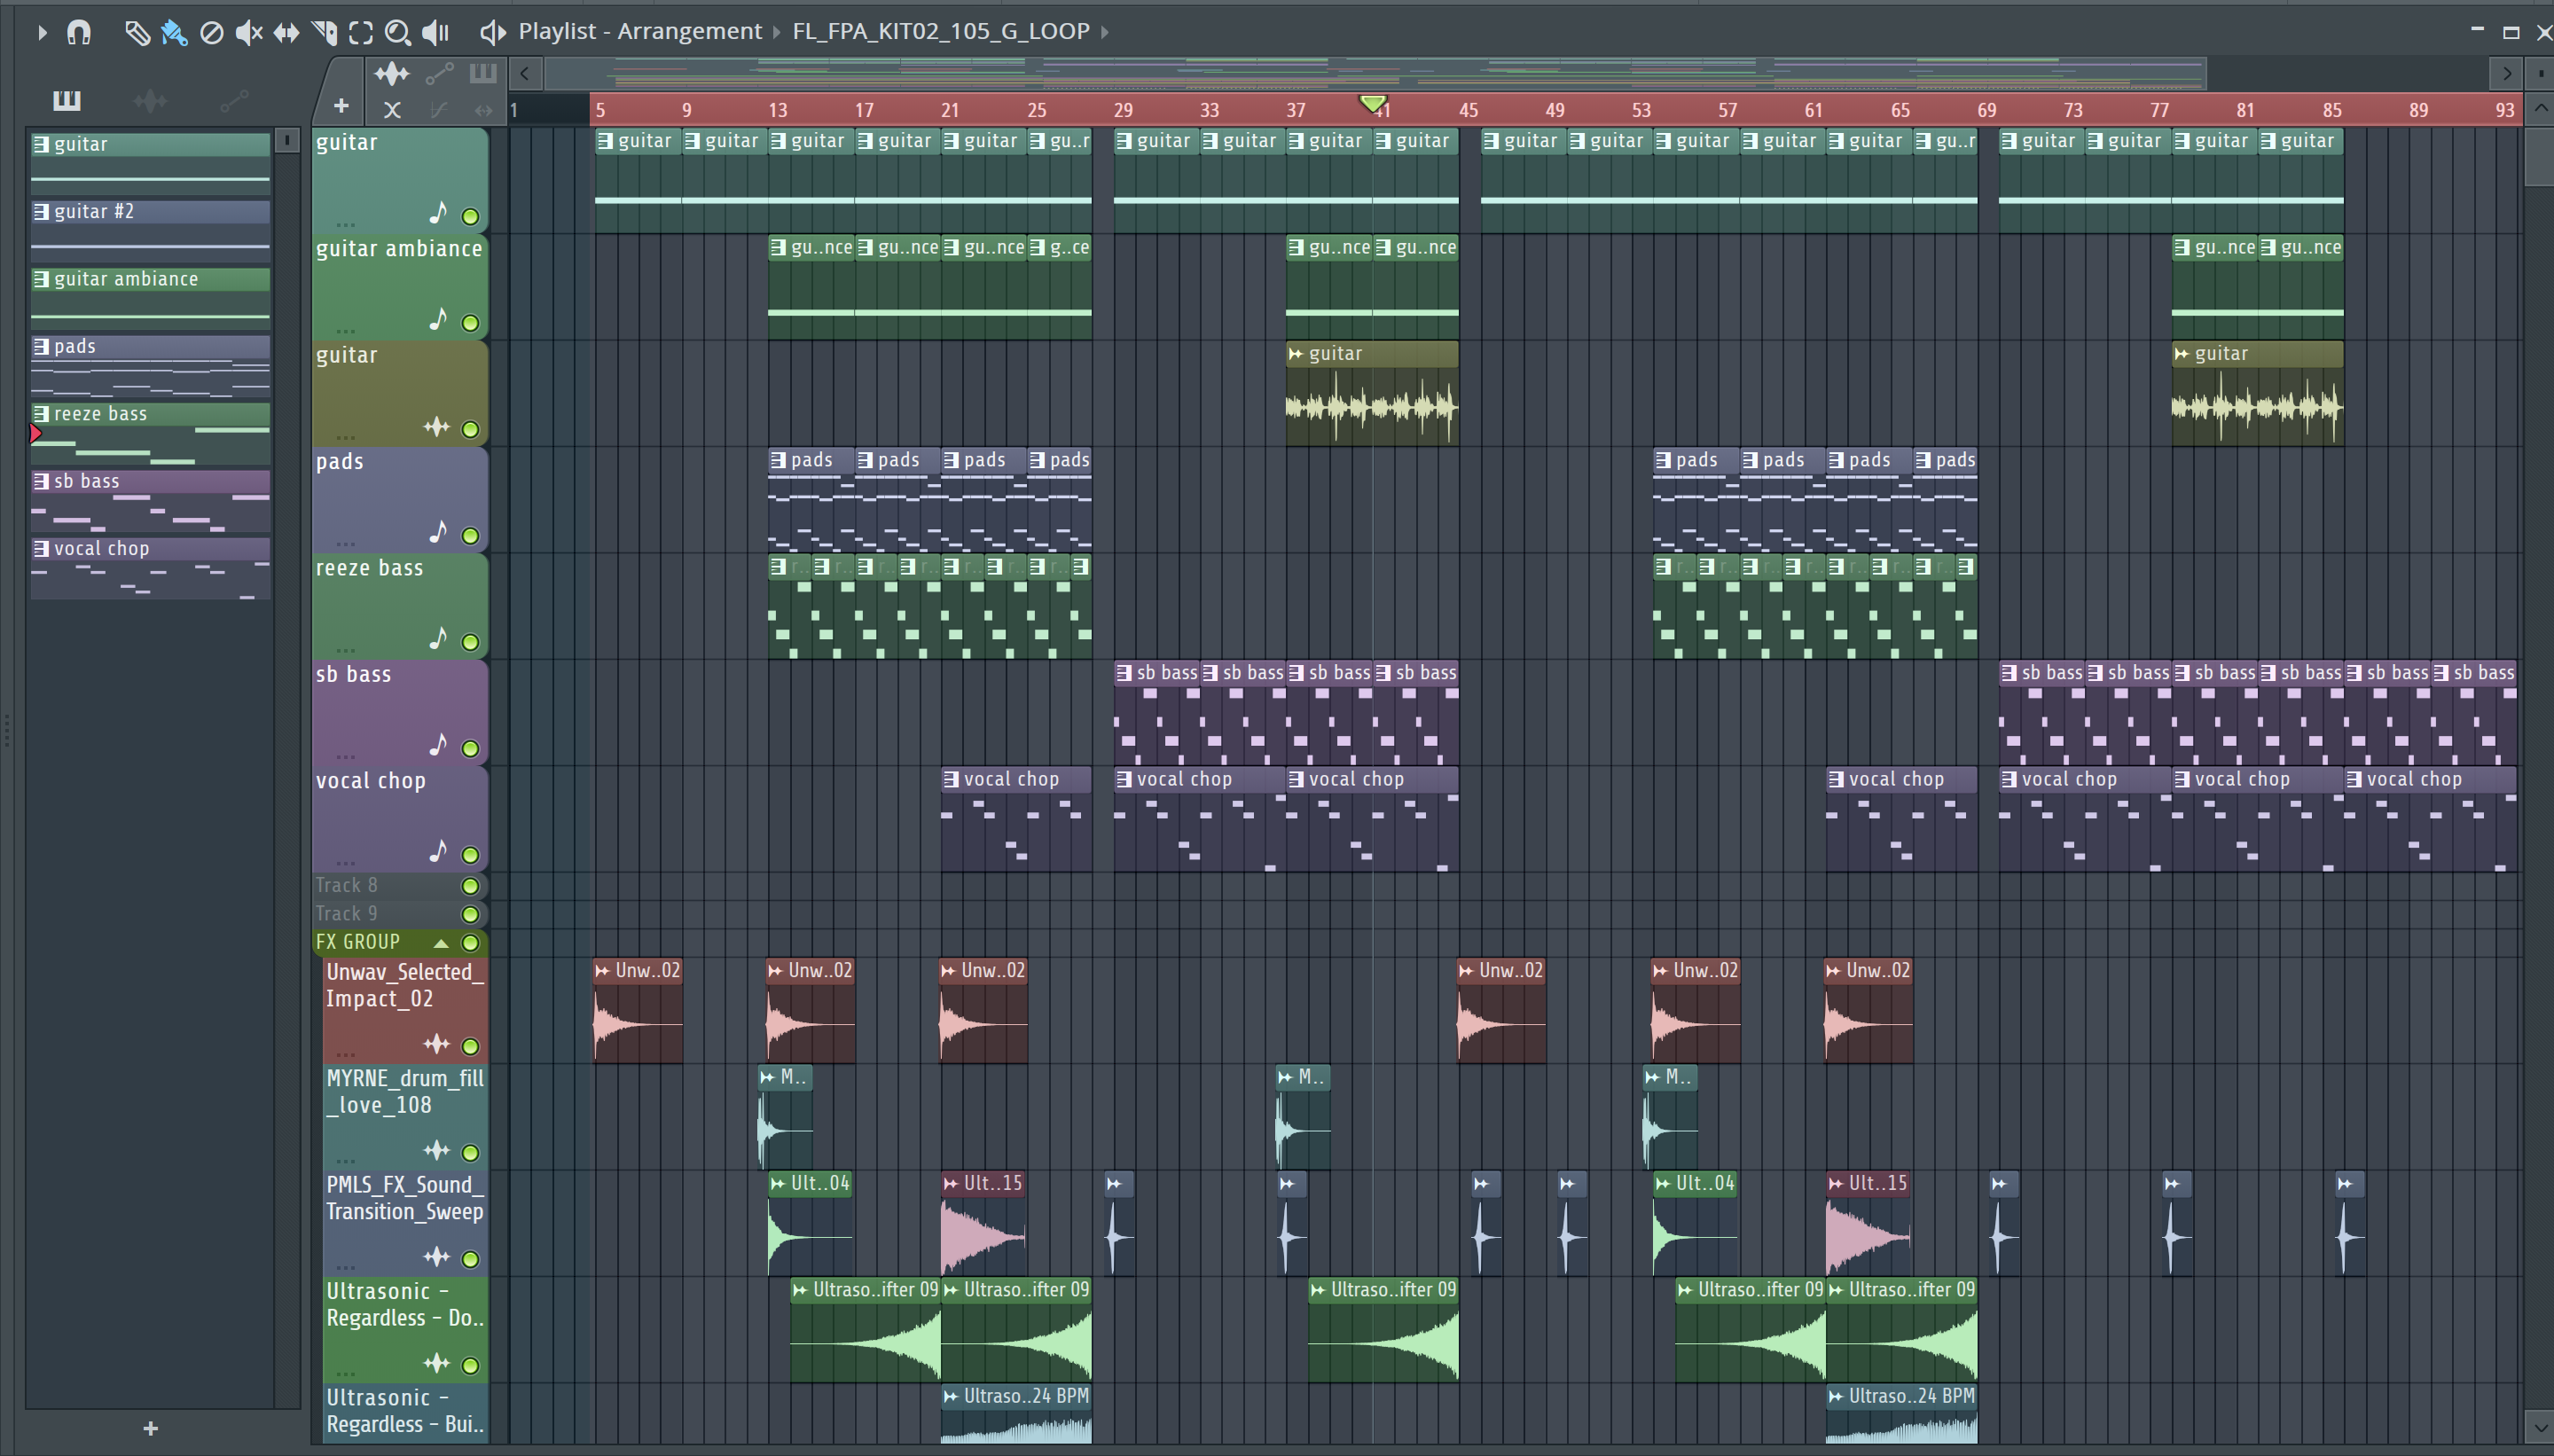Toggle mute on Track 8
2554x1456 pixels.
point(470,886)
